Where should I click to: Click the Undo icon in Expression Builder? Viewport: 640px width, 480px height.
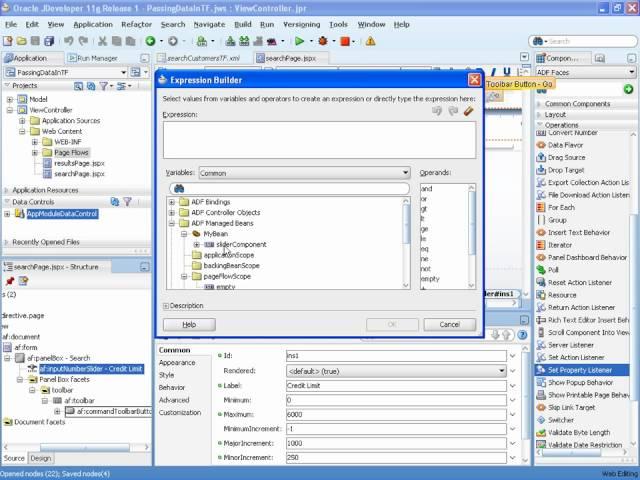437,111
